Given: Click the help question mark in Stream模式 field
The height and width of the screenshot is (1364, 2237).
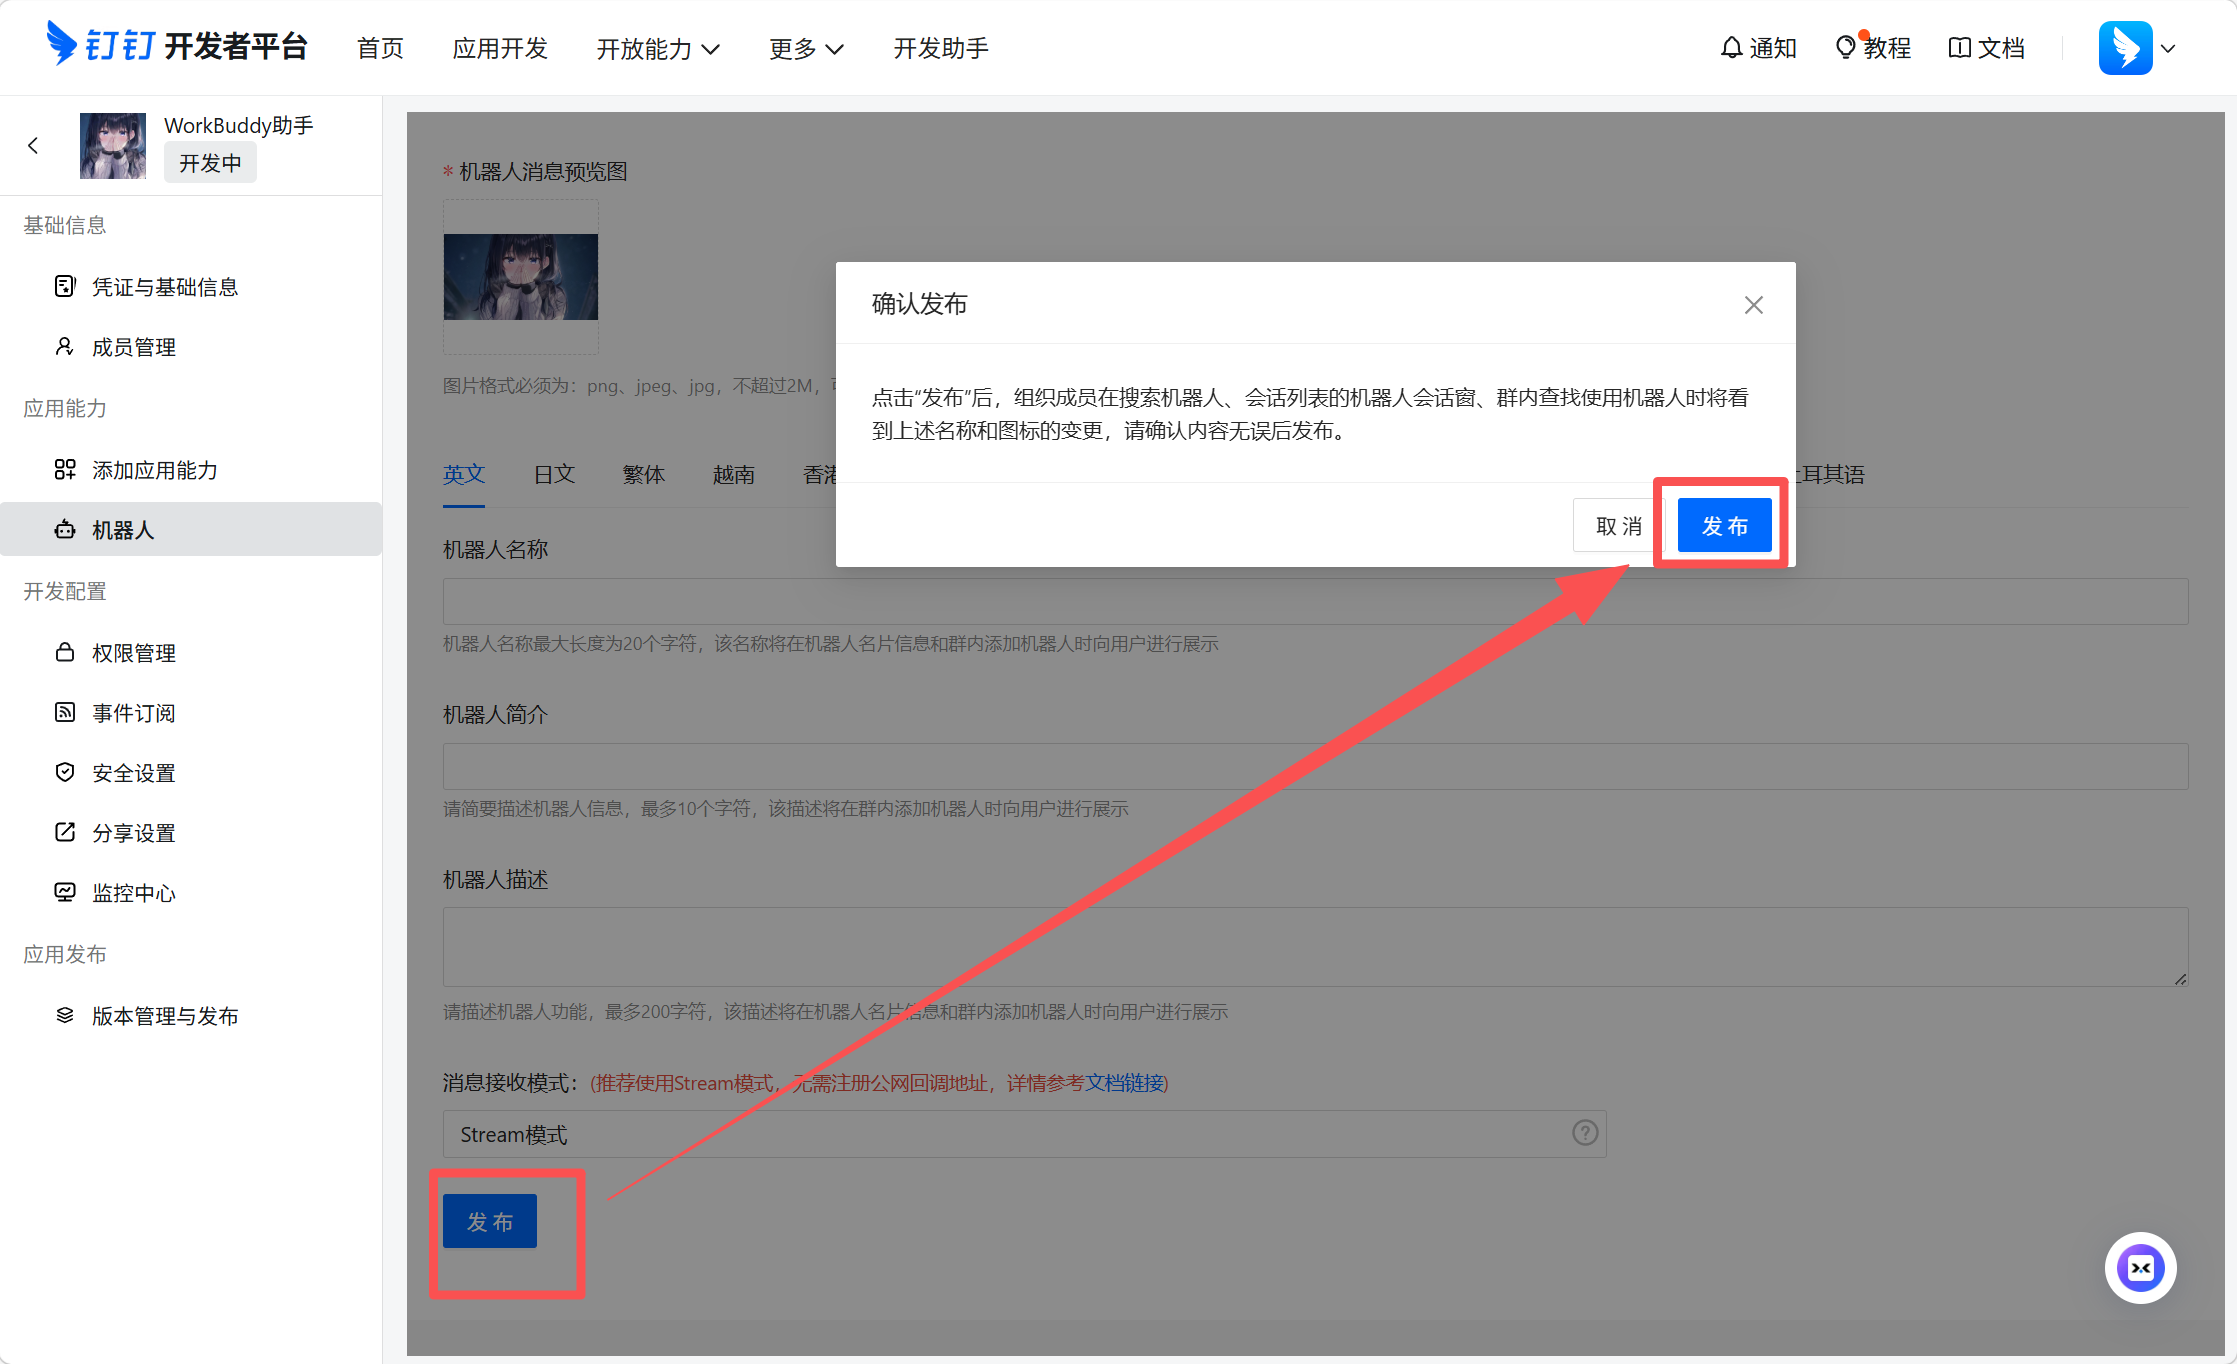Looking at the screenshot, I should [x=1585, y=1133].
